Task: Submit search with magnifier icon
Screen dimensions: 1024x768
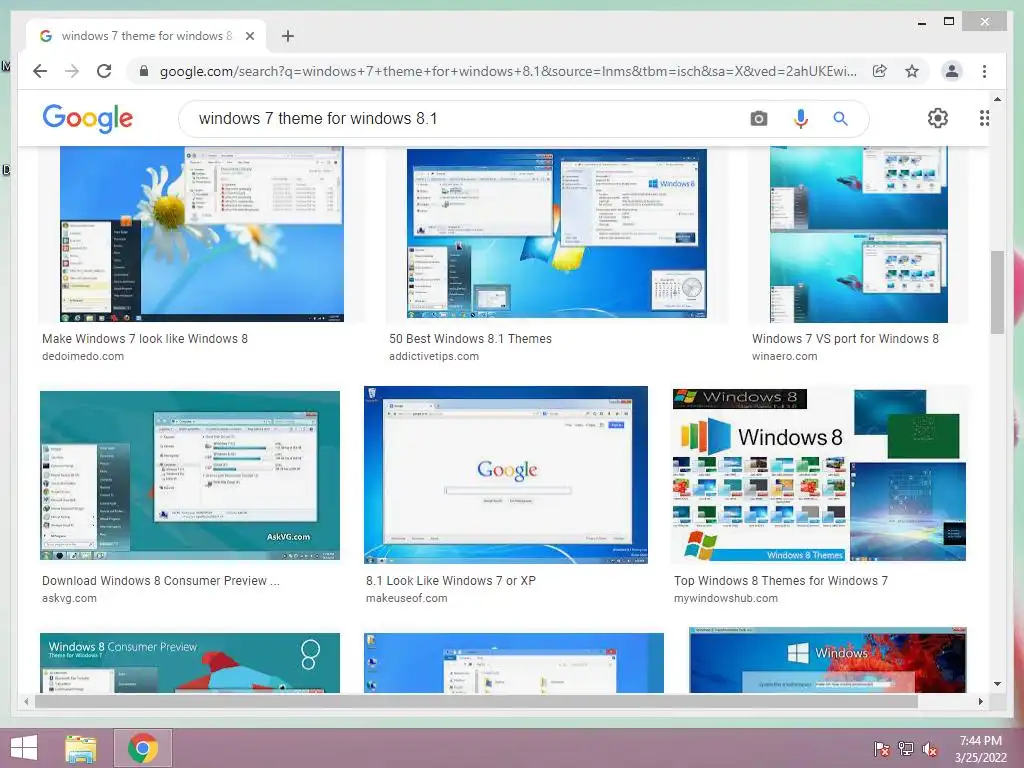Action: click(840, 118)
